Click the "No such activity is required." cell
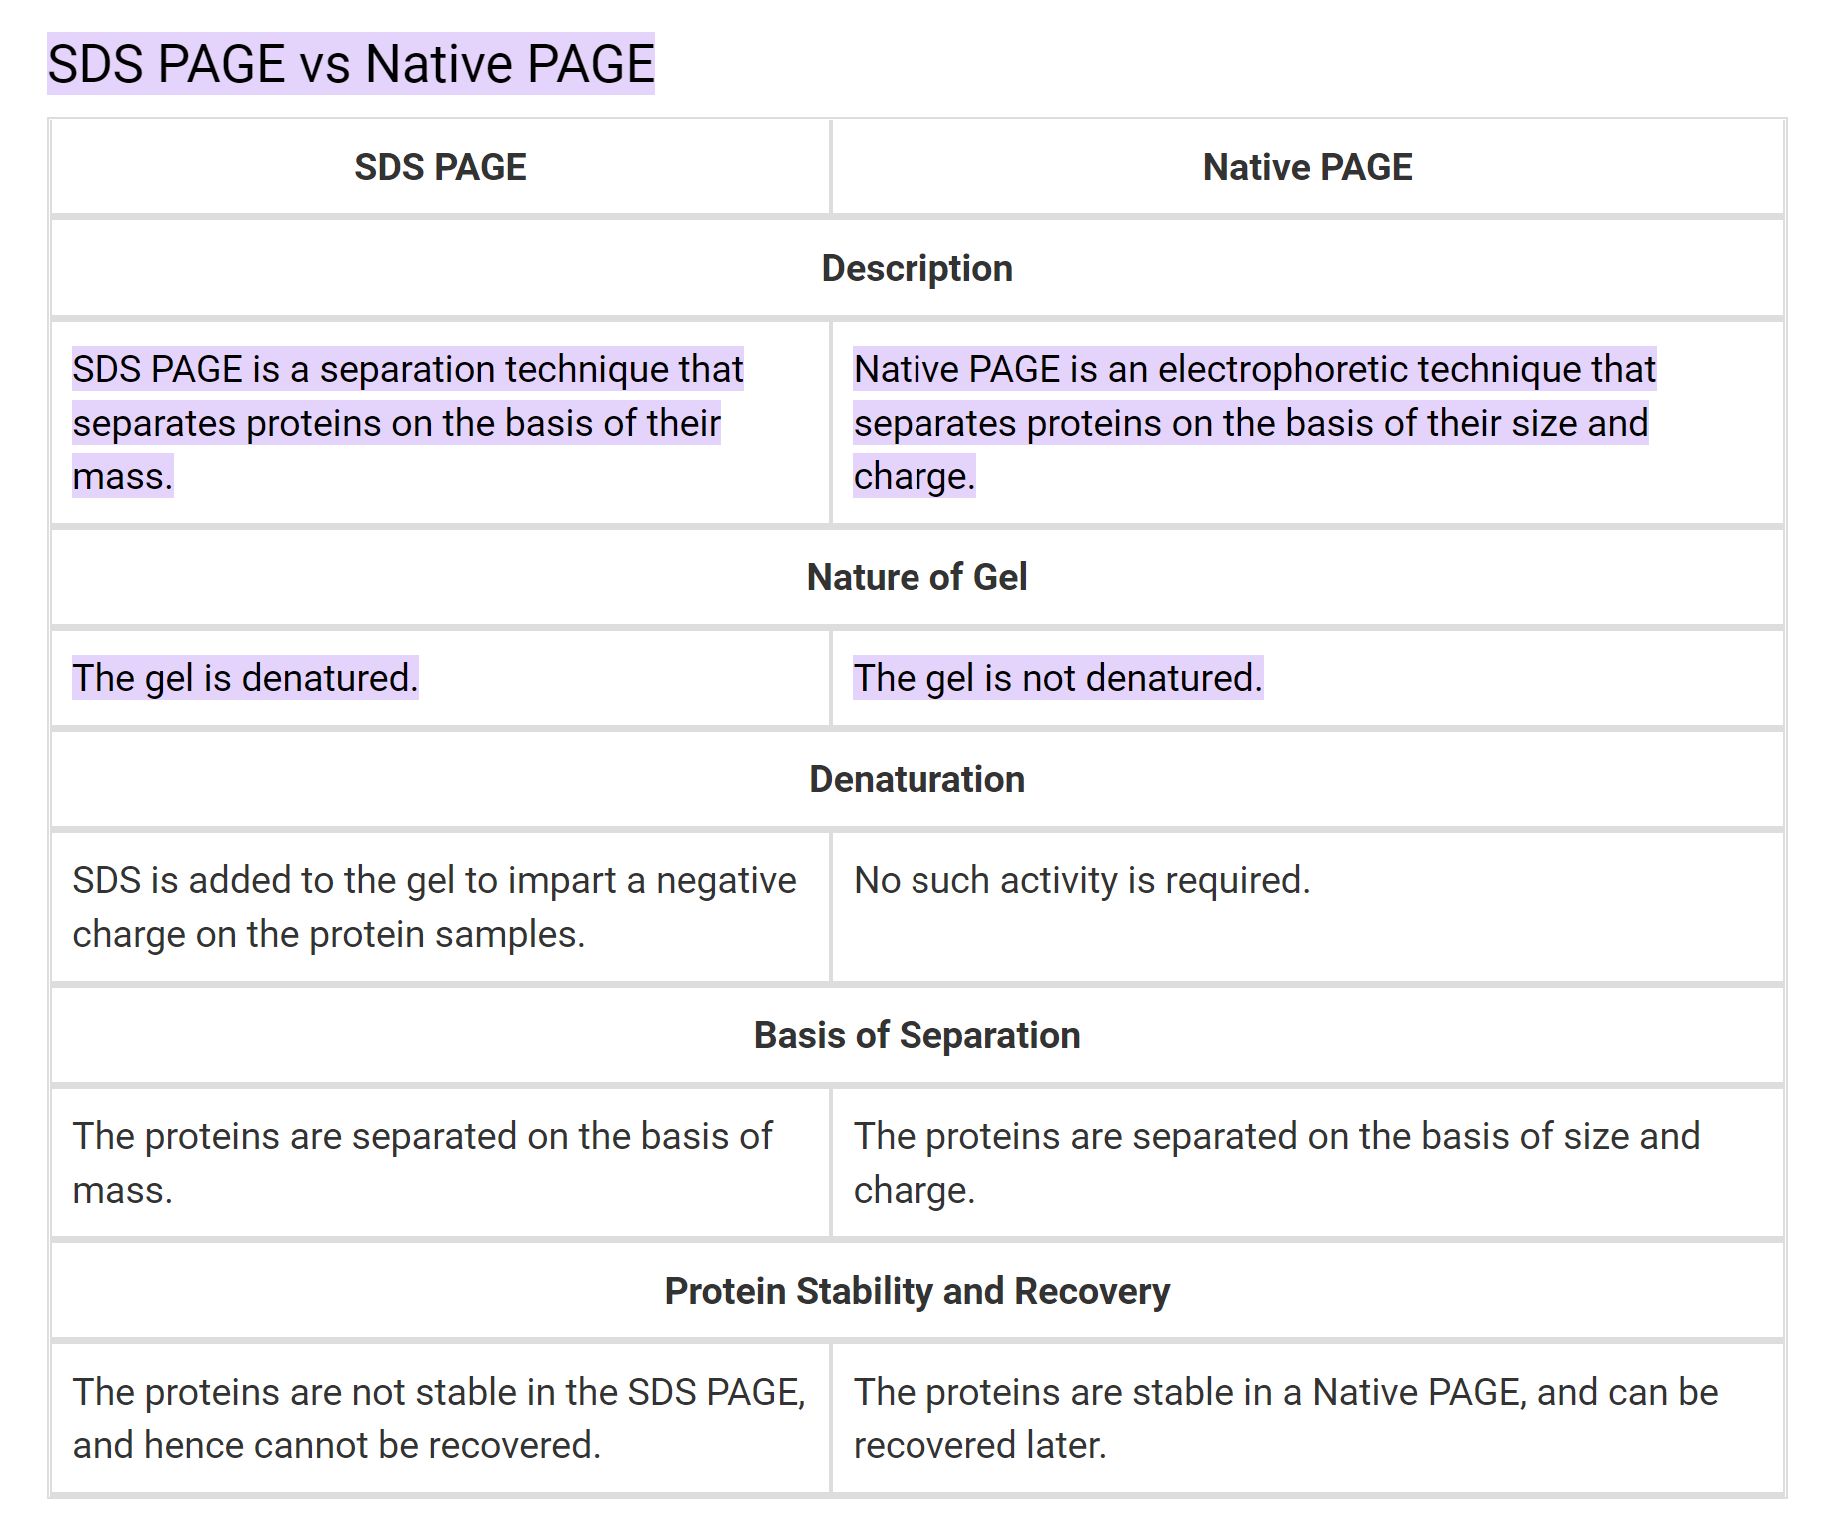 1082,881
